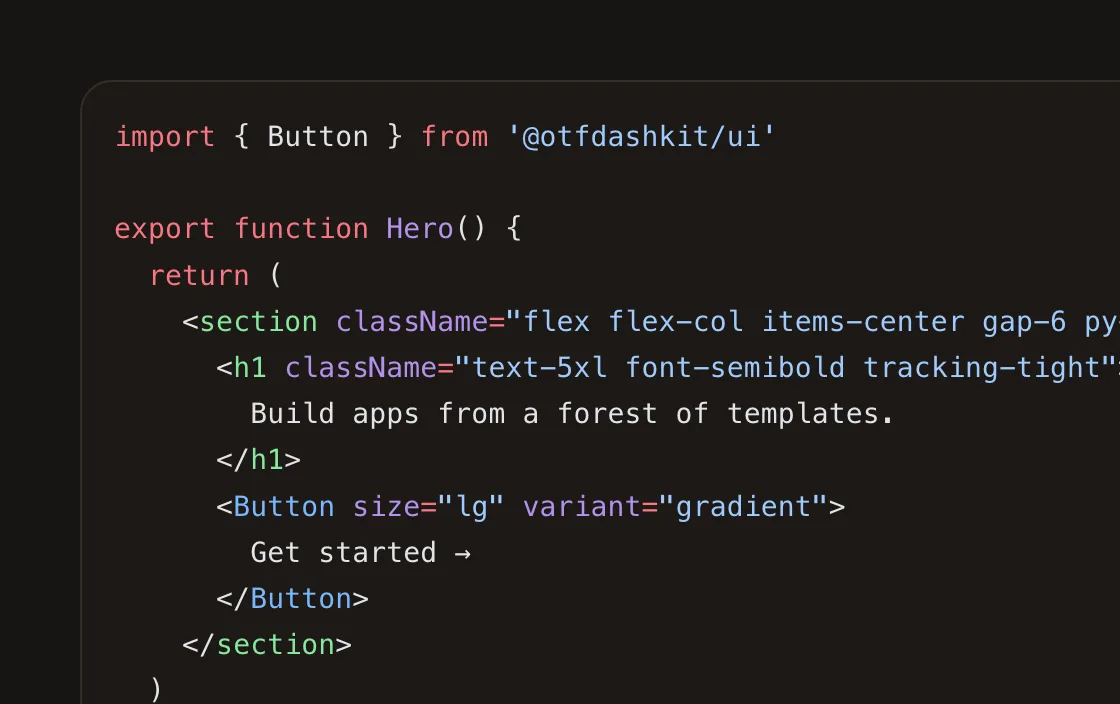Image resolution: width=1120 pixels, height=704 pixels.
Task: Click the opening Button tag name
Action: pos(284,506)
